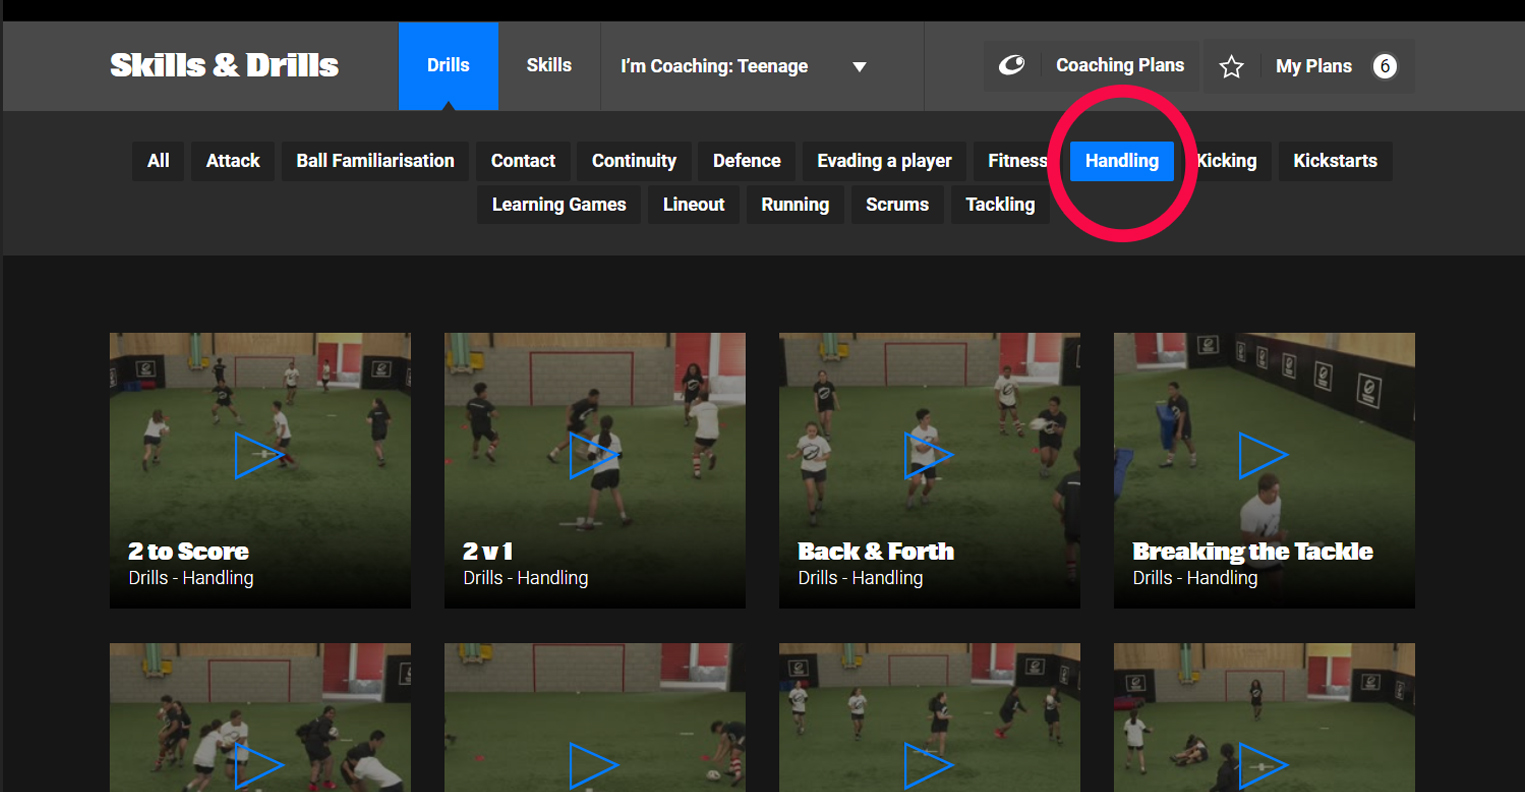Click the Skills & Drills title logo

pyautogui.click(x=224, y=66)
